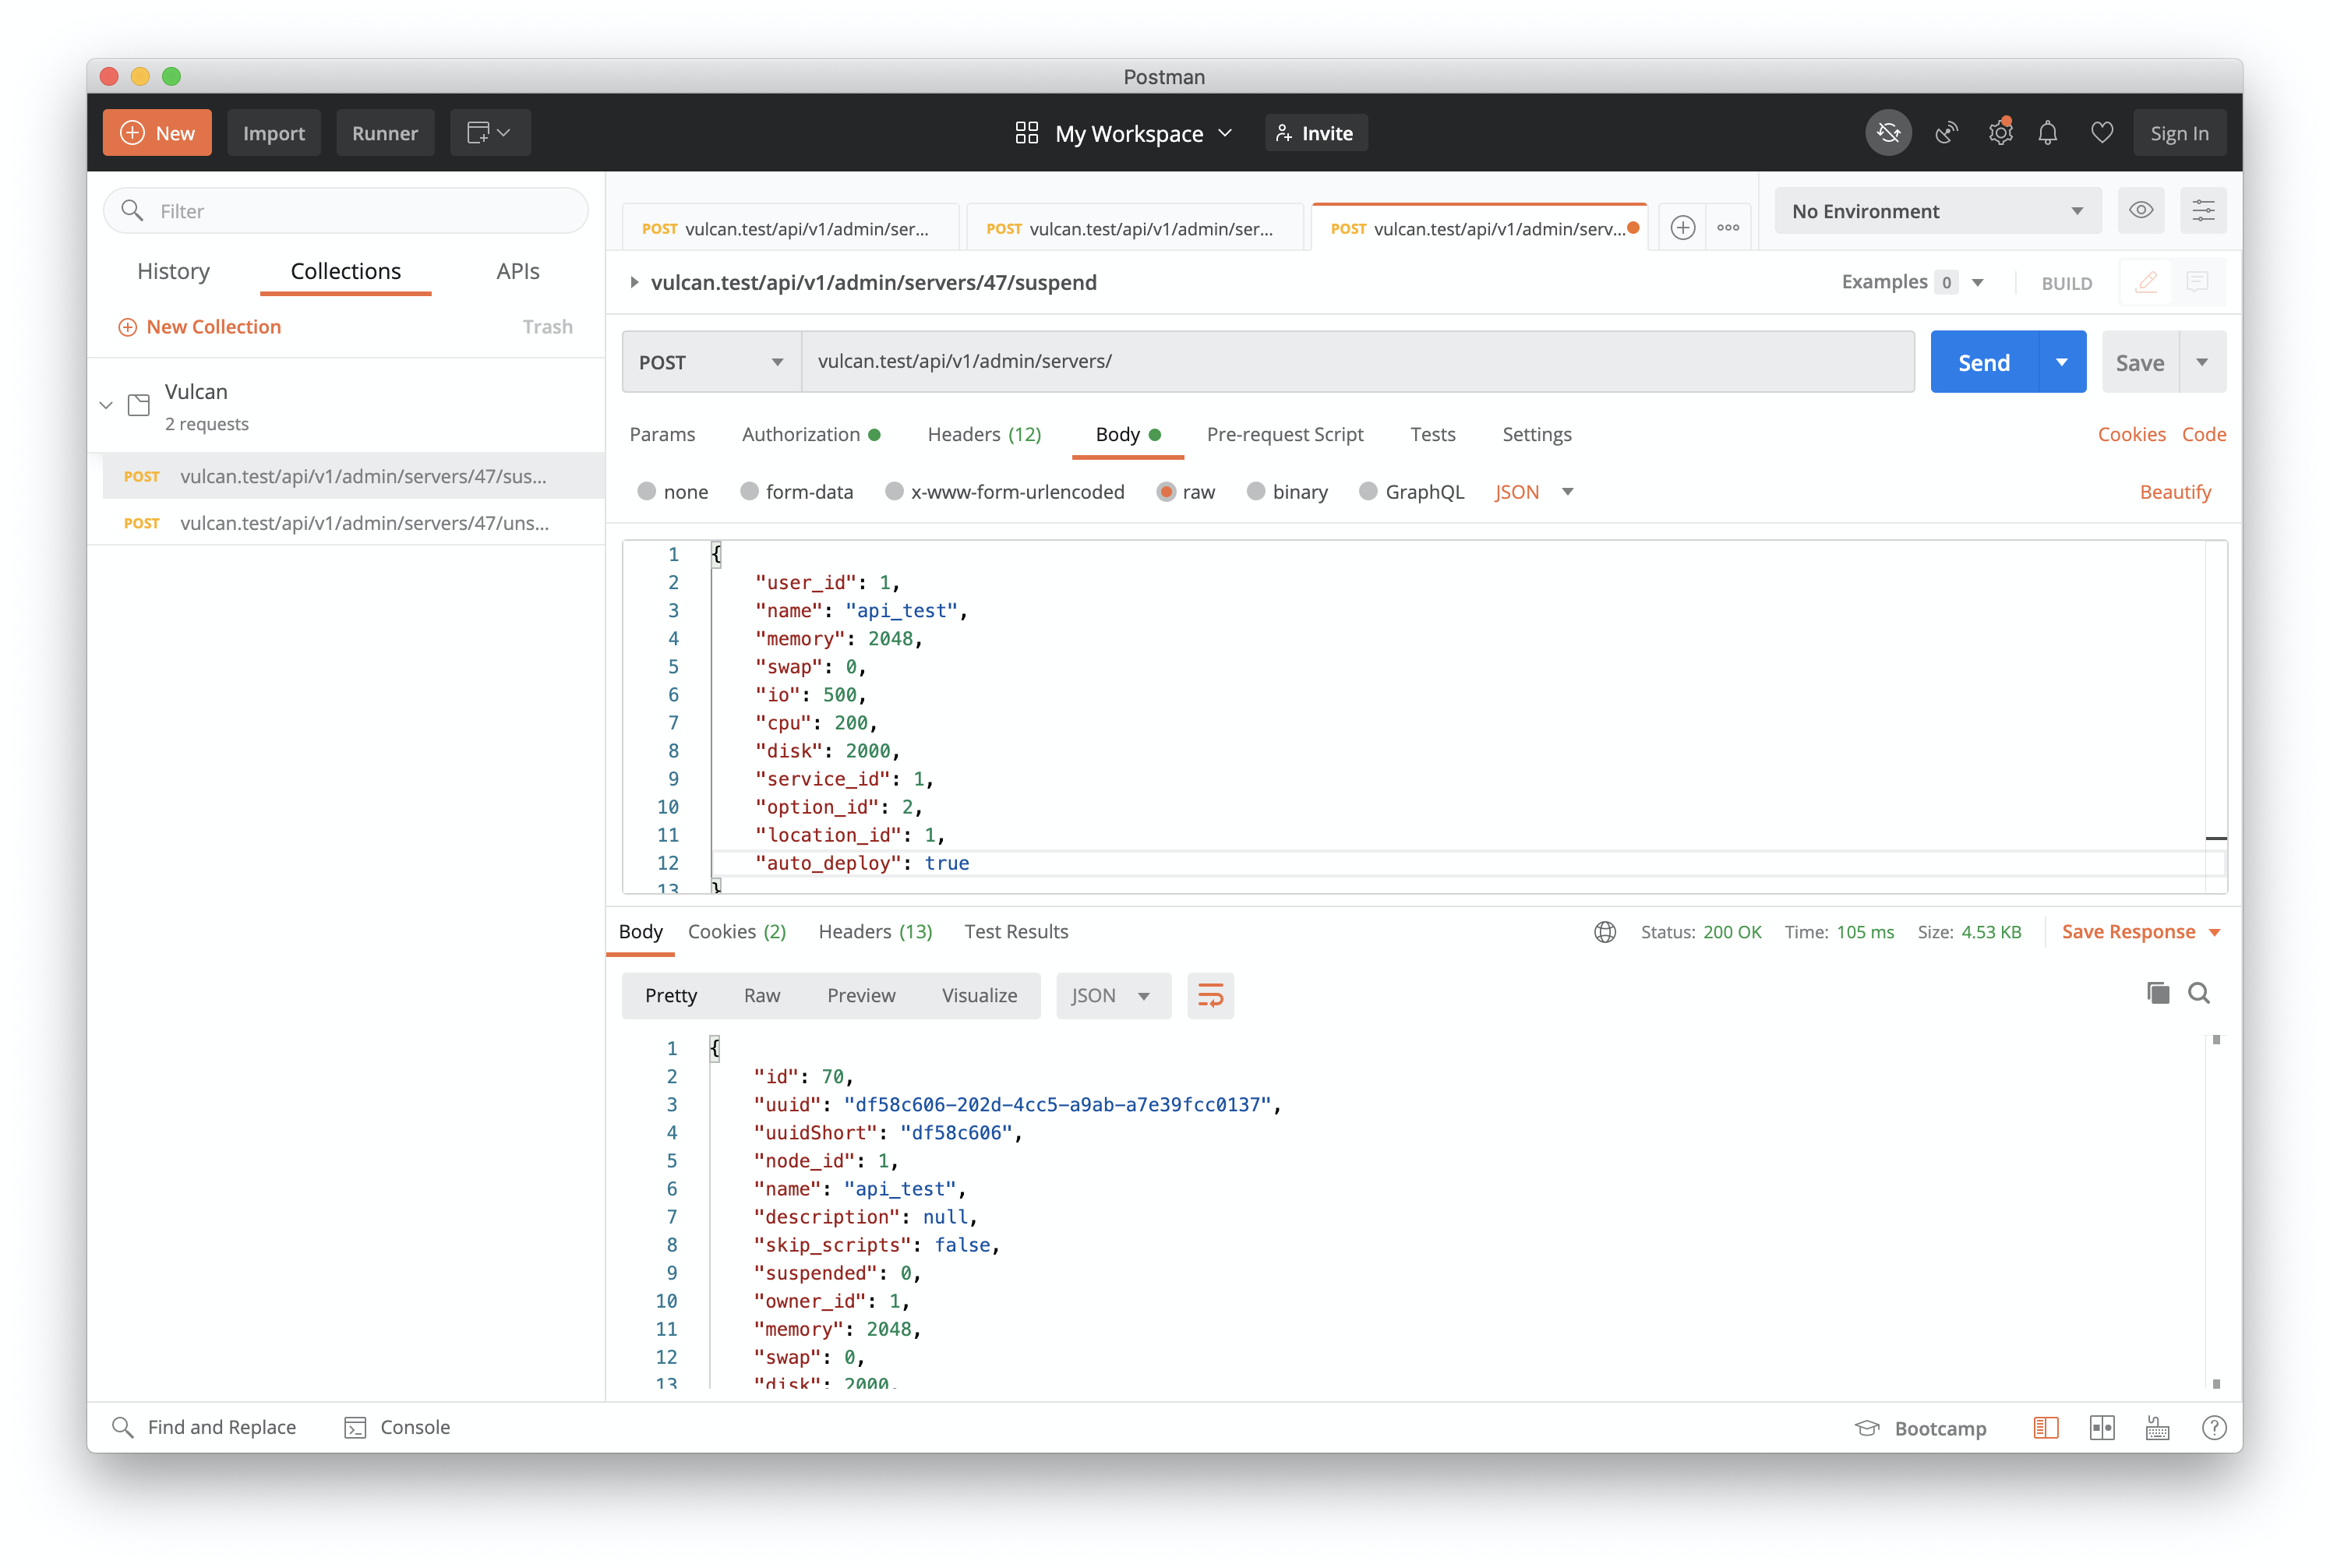This screenshot has width=2330, height=1568.
Task: Open the Console from the status bar
Action: click(397, 1427)
